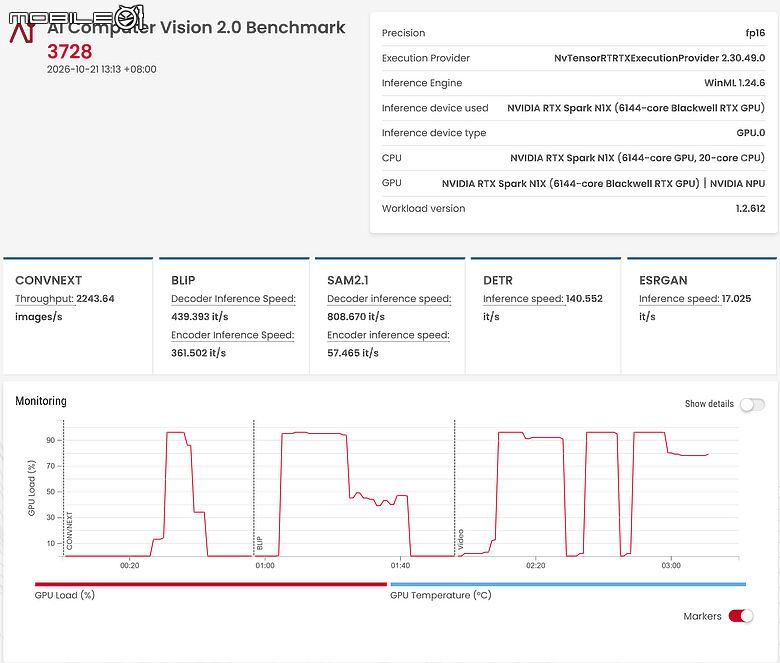The width and height of the screenshot is (780, 663).
Task: Click the Workload version label
Action: coord(423,208)
